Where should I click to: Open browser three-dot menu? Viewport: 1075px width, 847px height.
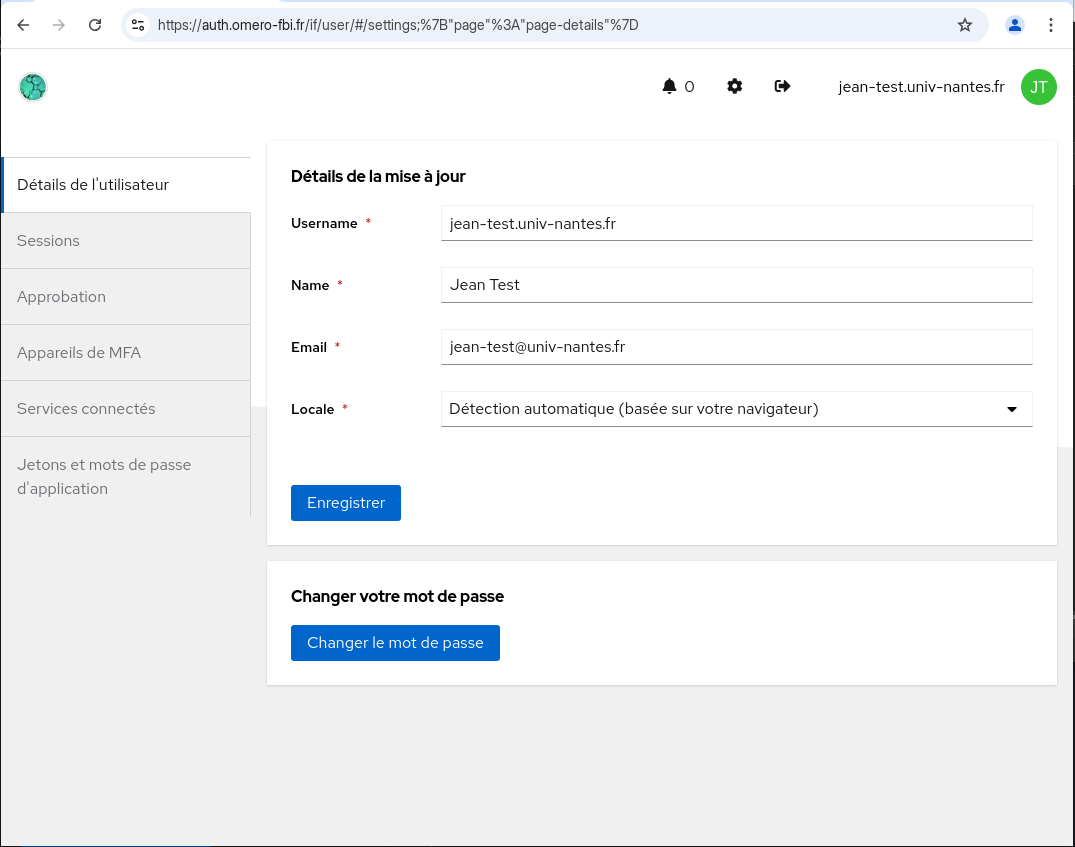tap(1050, 25)
